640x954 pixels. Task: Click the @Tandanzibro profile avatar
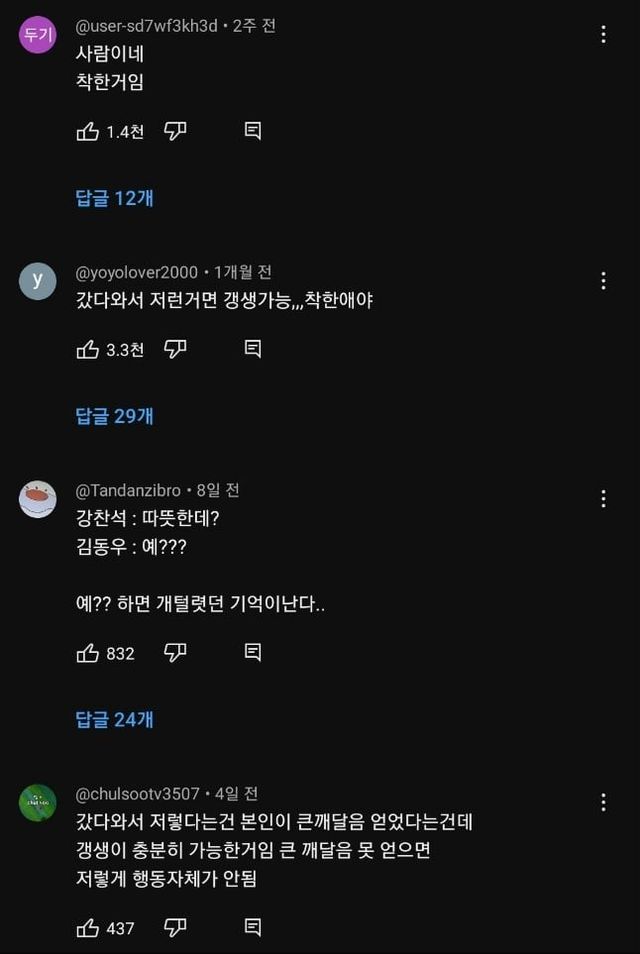[x=38, y=499]
